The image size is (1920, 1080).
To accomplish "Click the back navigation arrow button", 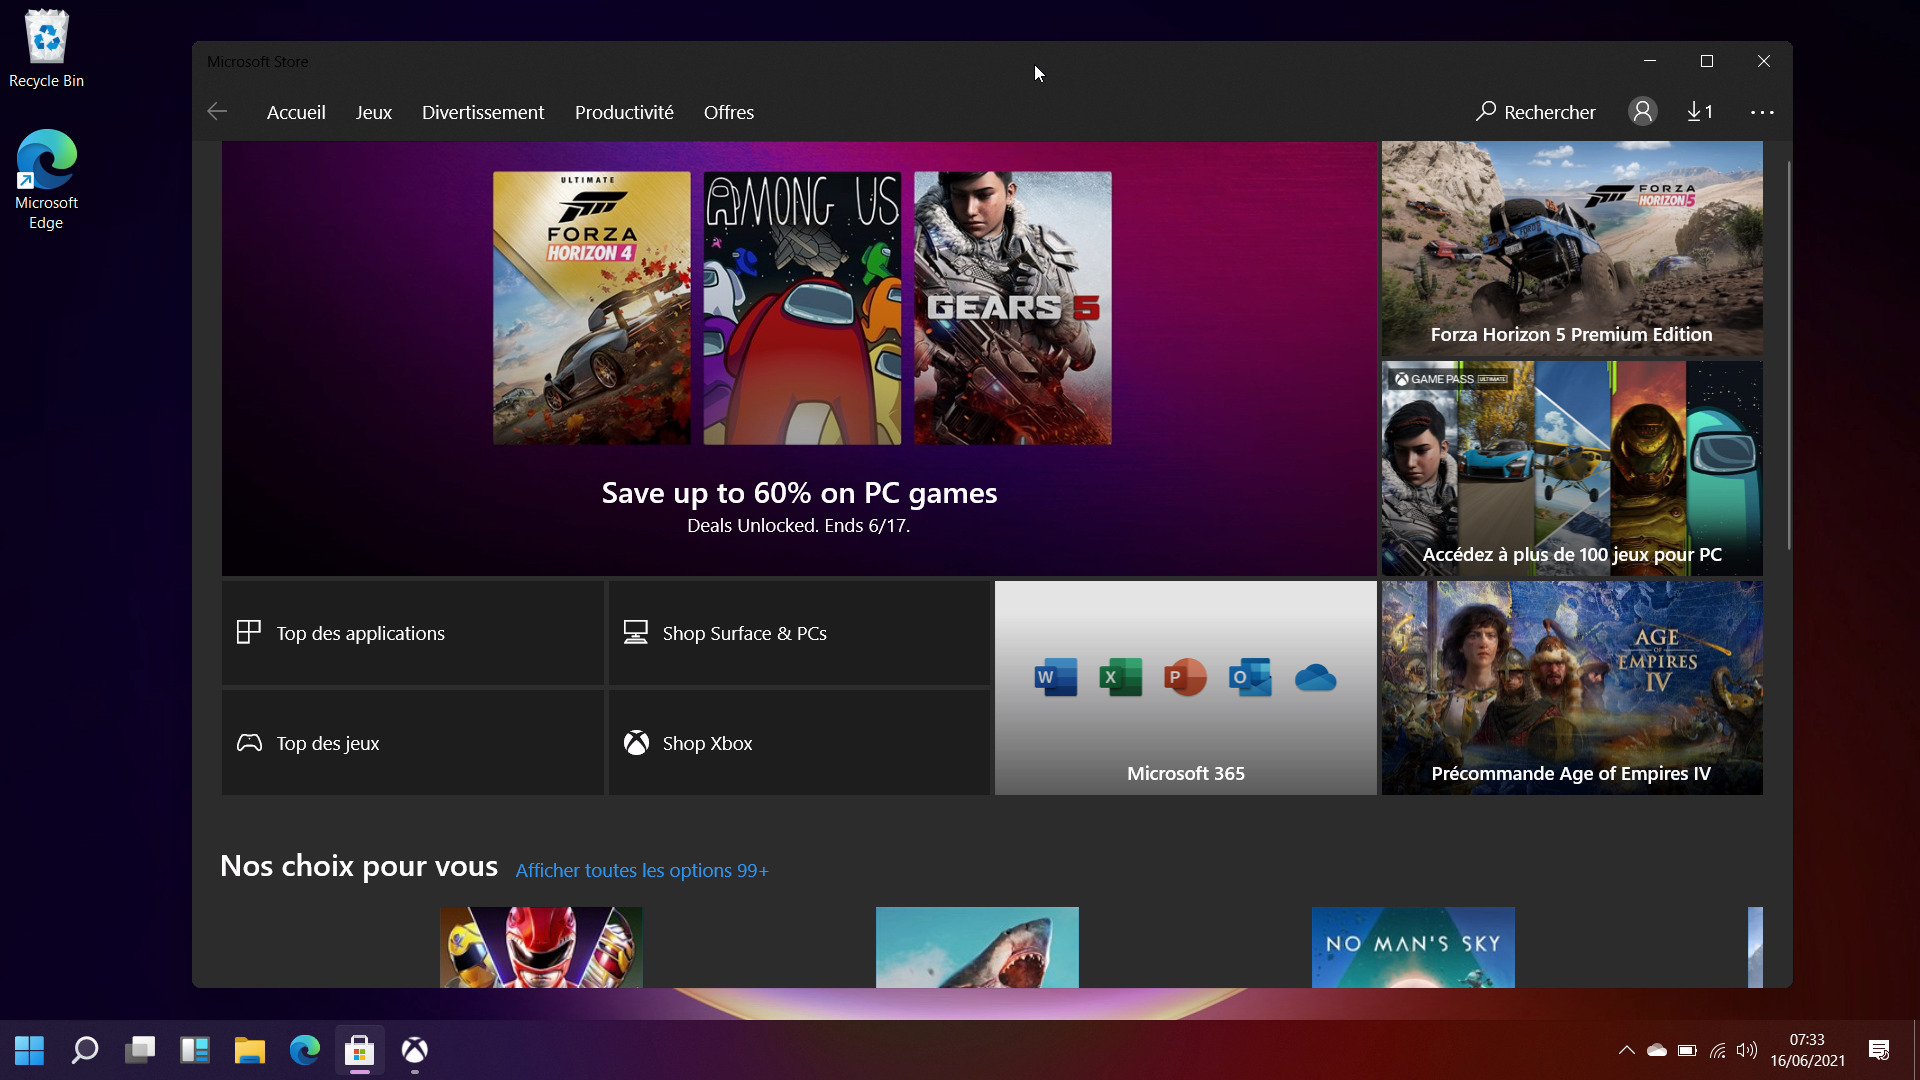I will tap(218, 111).
